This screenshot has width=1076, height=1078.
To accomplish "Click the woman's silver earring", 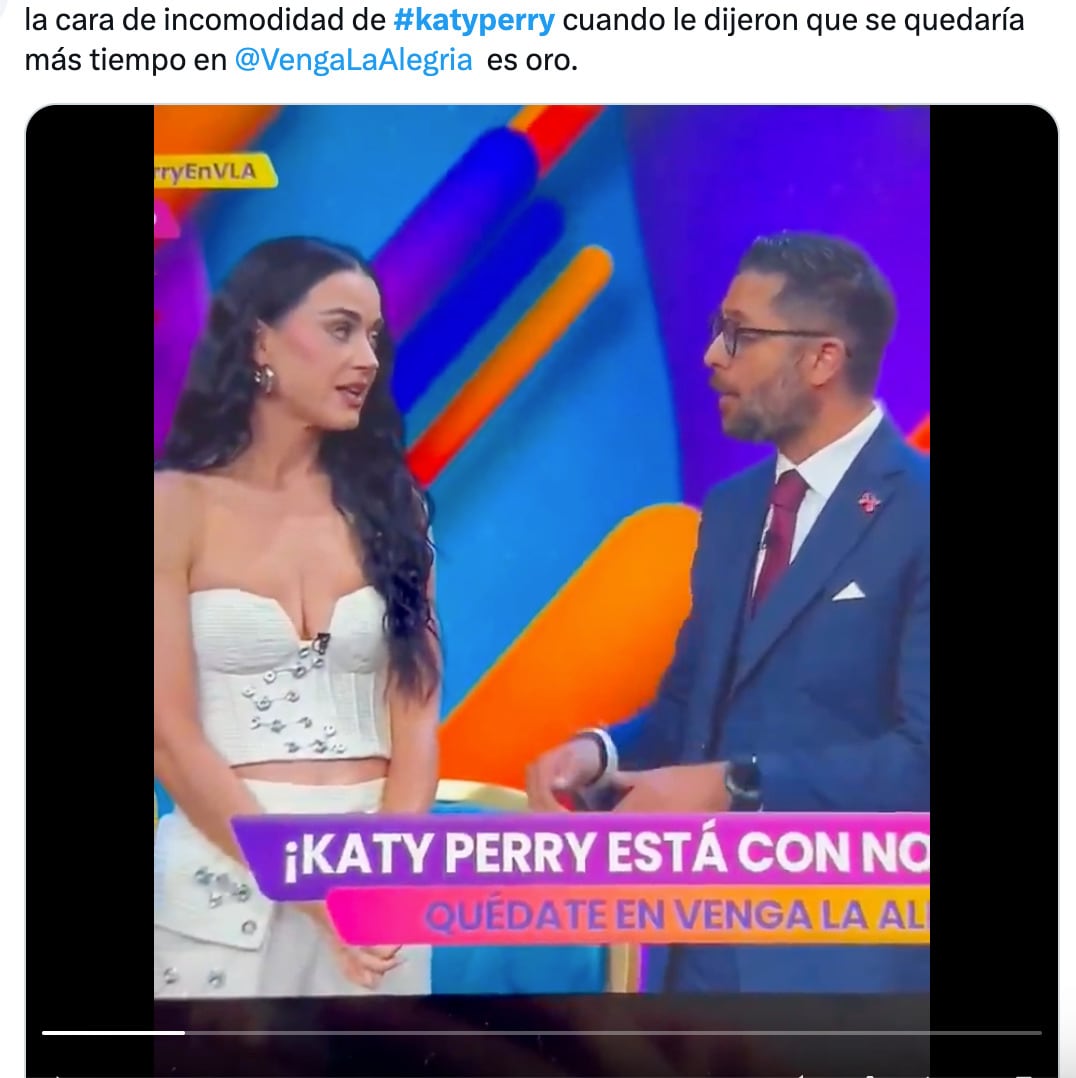I will pos(264,379).
